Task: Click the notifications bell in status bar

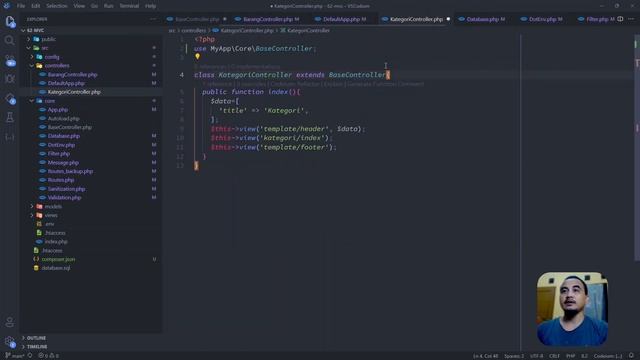Action: point(631,356)
